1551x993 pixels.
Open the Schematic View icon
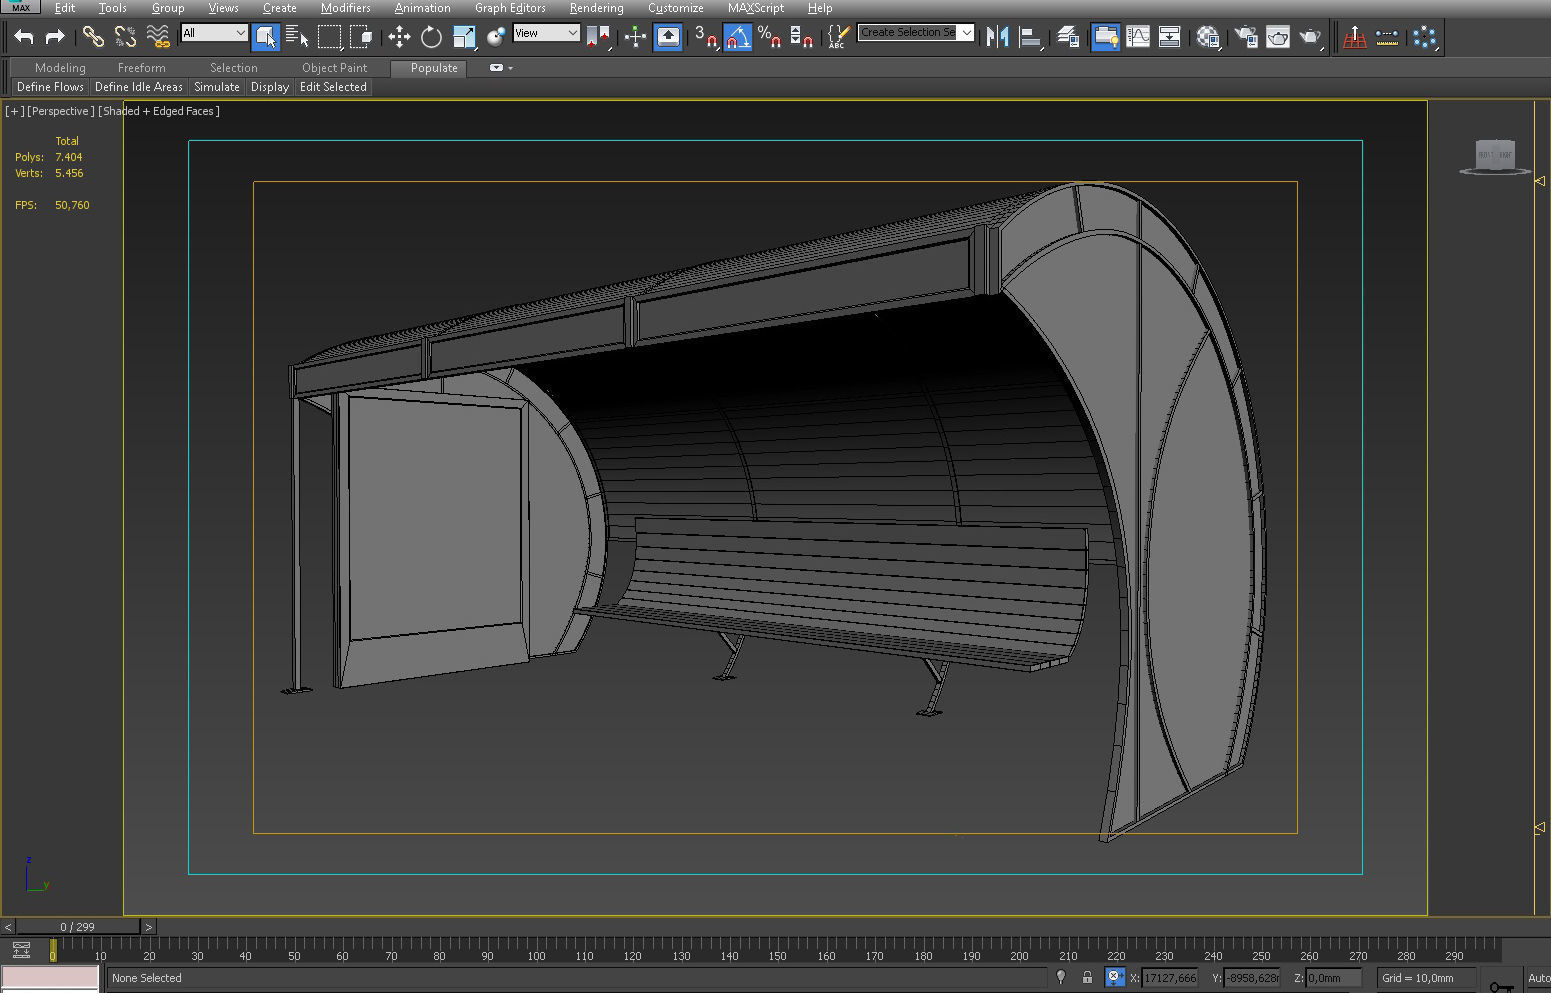point(1169,37)
